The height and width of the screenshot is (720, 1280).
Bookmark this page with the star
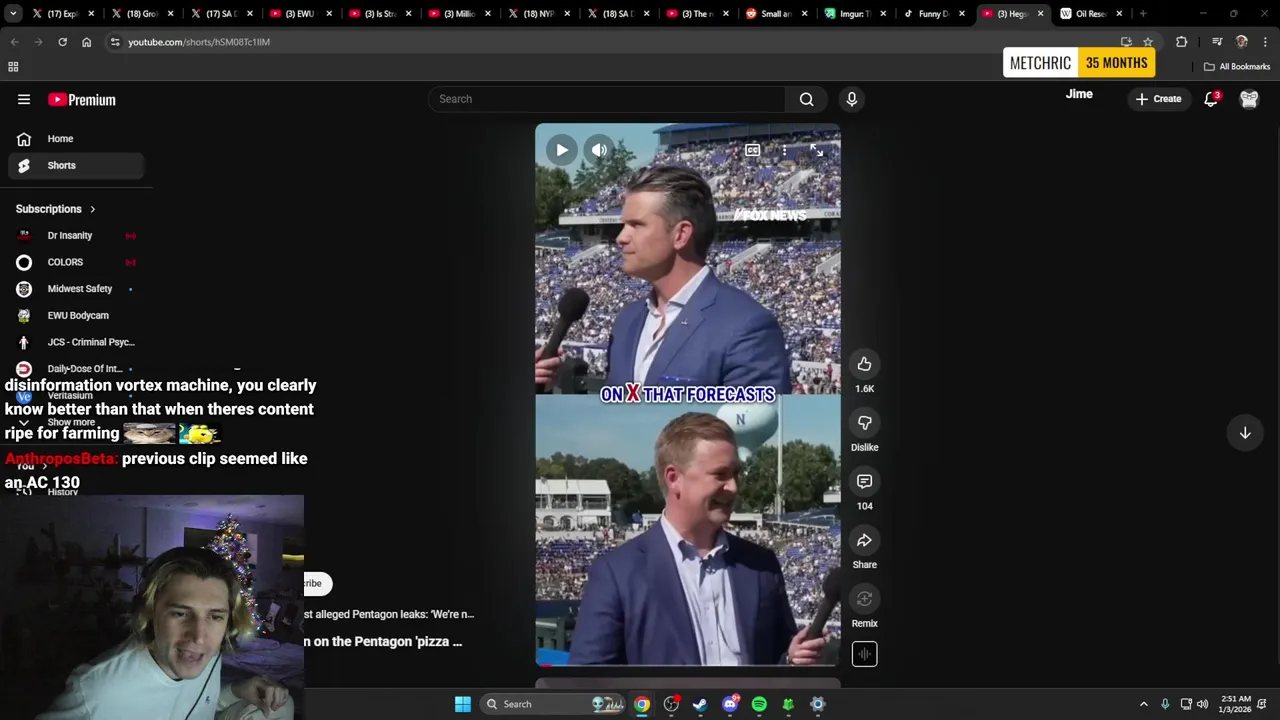[x=1148, y=42]
